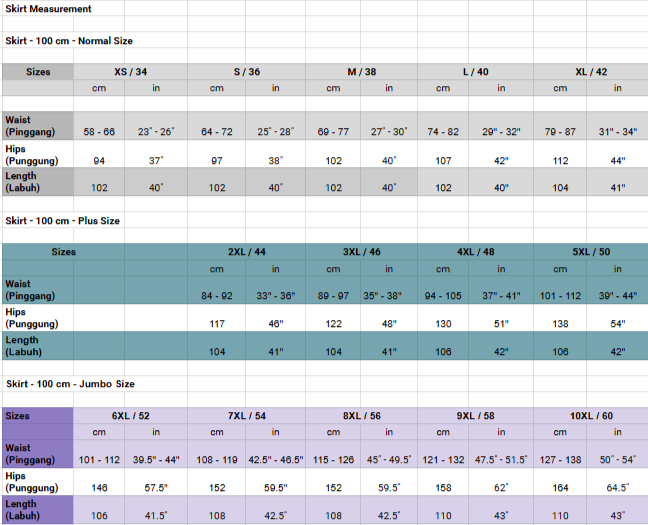Viewport: 648px width, 525px height.
Task: Select the Jumbo Size section heading
Action: click(x=70, y=384)
